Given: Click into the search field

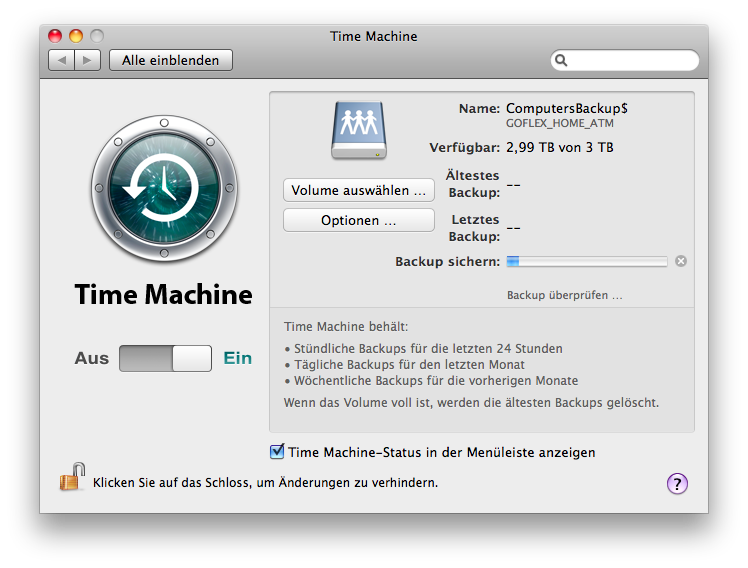Looking at the screenshot, I should 625,61.
